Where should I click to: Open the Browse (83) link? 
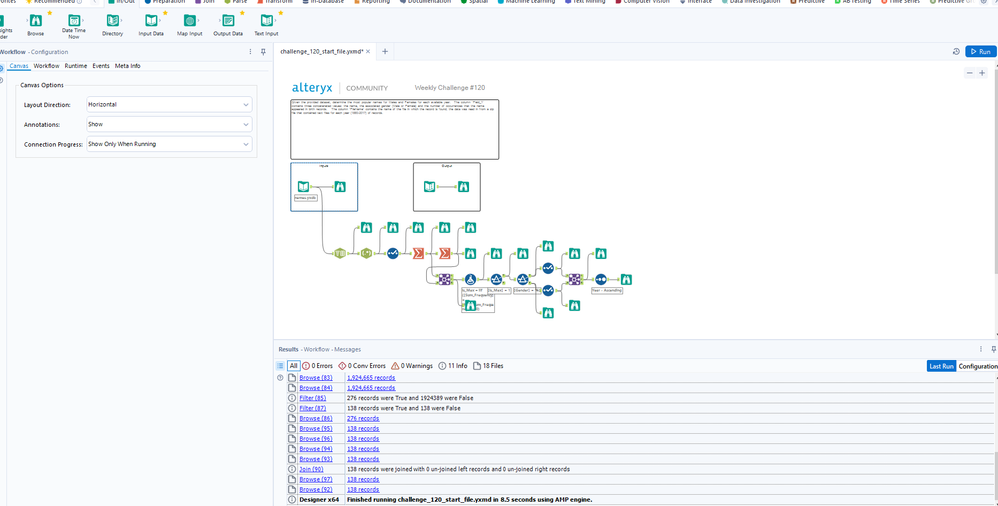point(316,377)
